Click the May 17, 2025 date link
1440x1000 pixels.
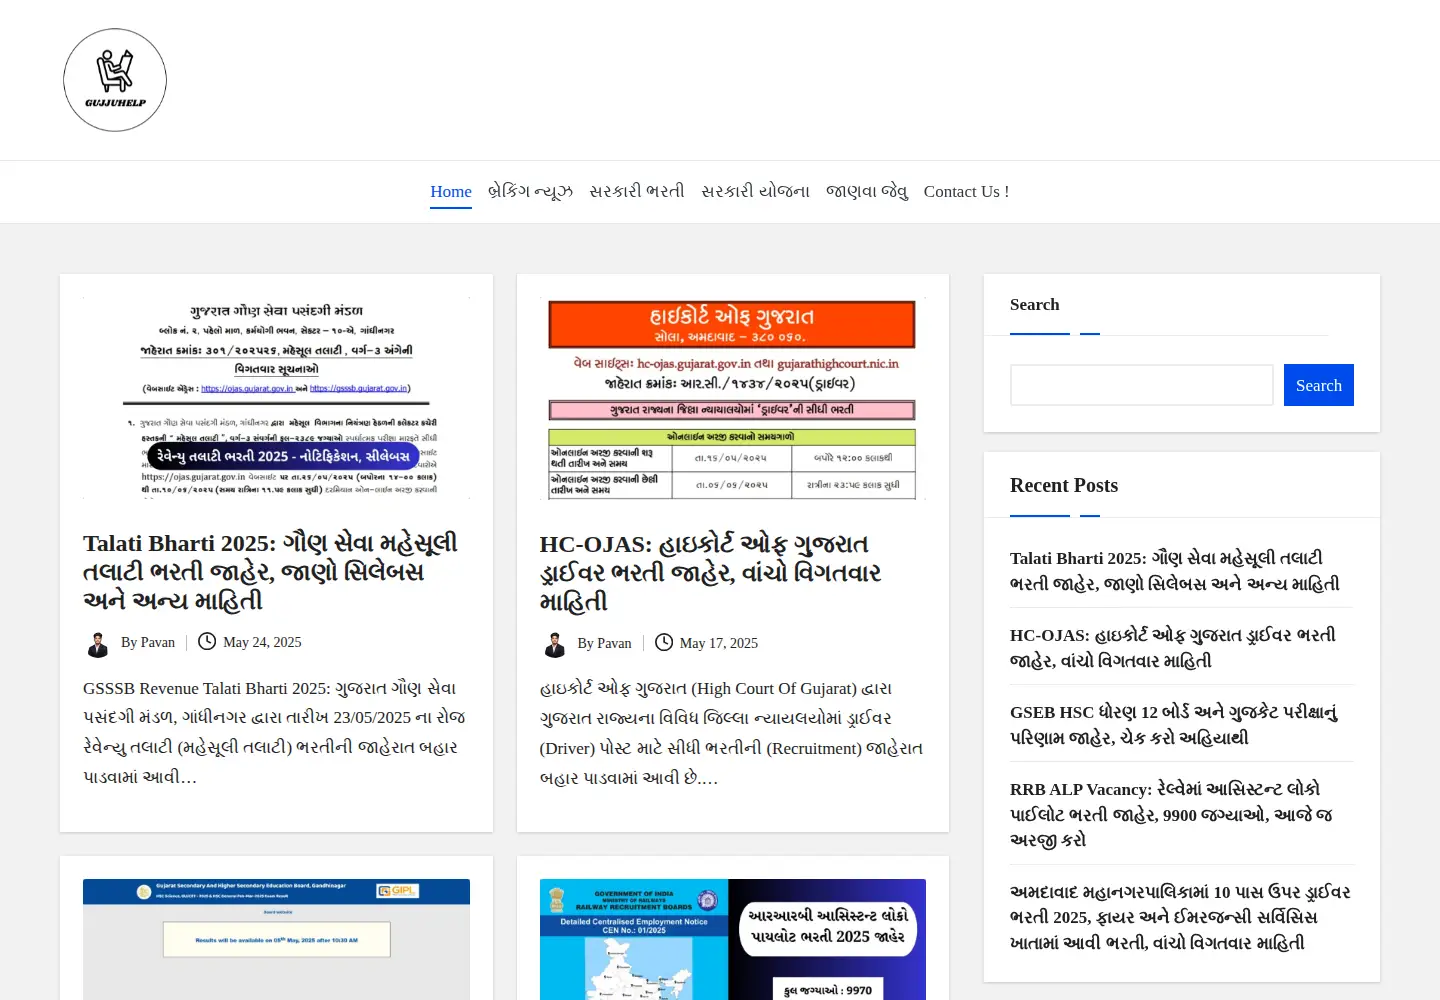point(719,643)
